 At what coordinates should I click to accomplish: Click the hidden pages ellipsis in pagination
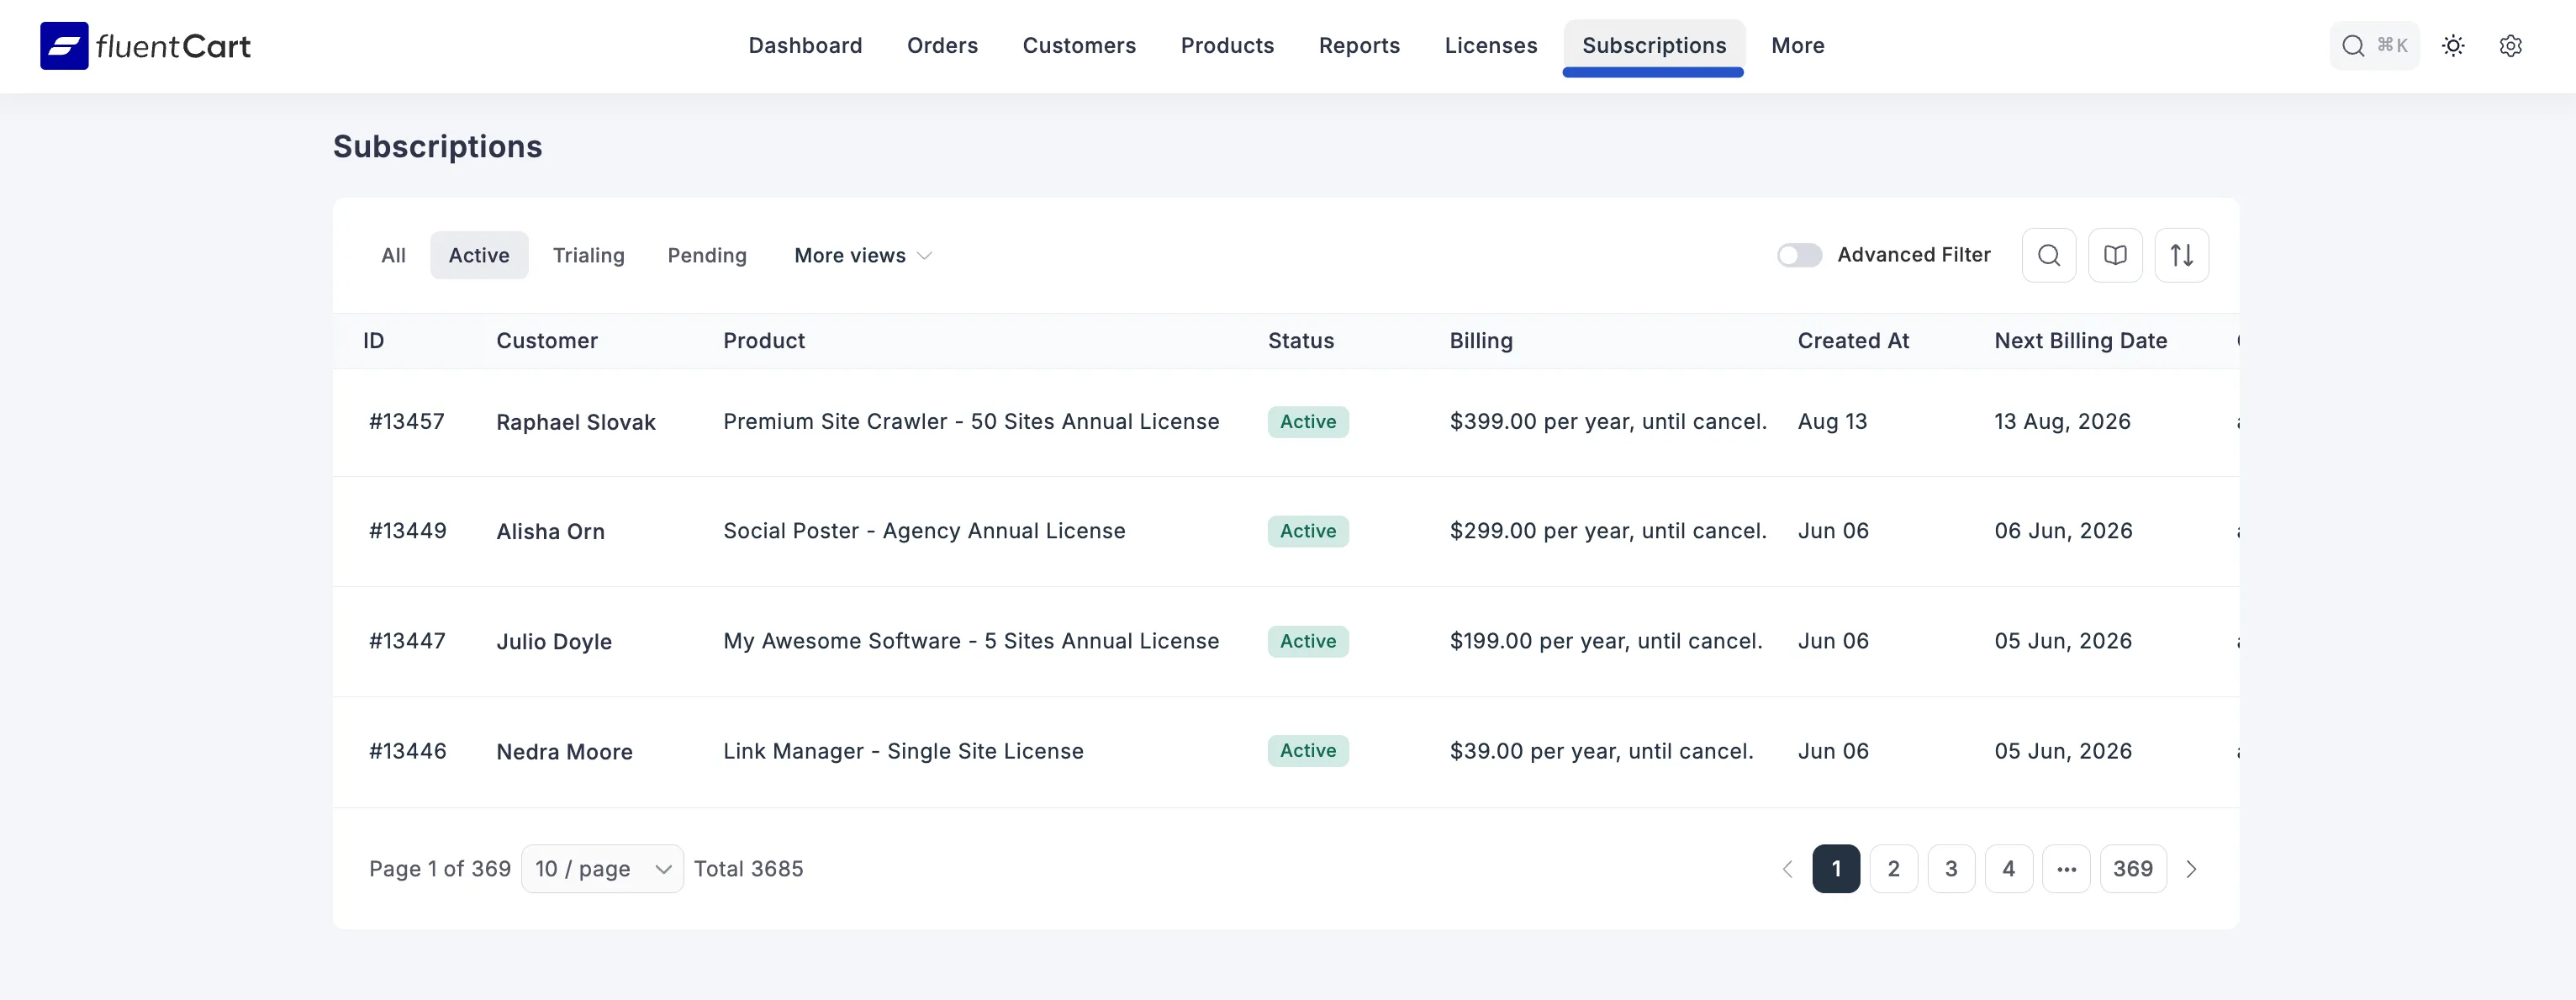point(2067,868)
